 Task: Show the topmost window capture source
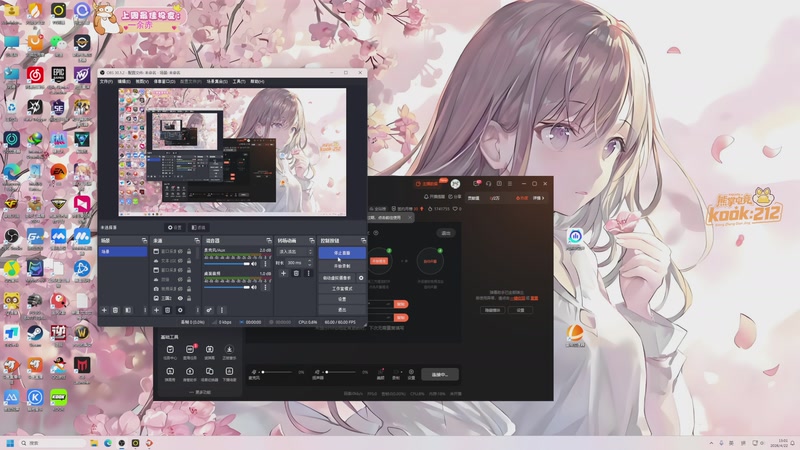coord(180,252)
